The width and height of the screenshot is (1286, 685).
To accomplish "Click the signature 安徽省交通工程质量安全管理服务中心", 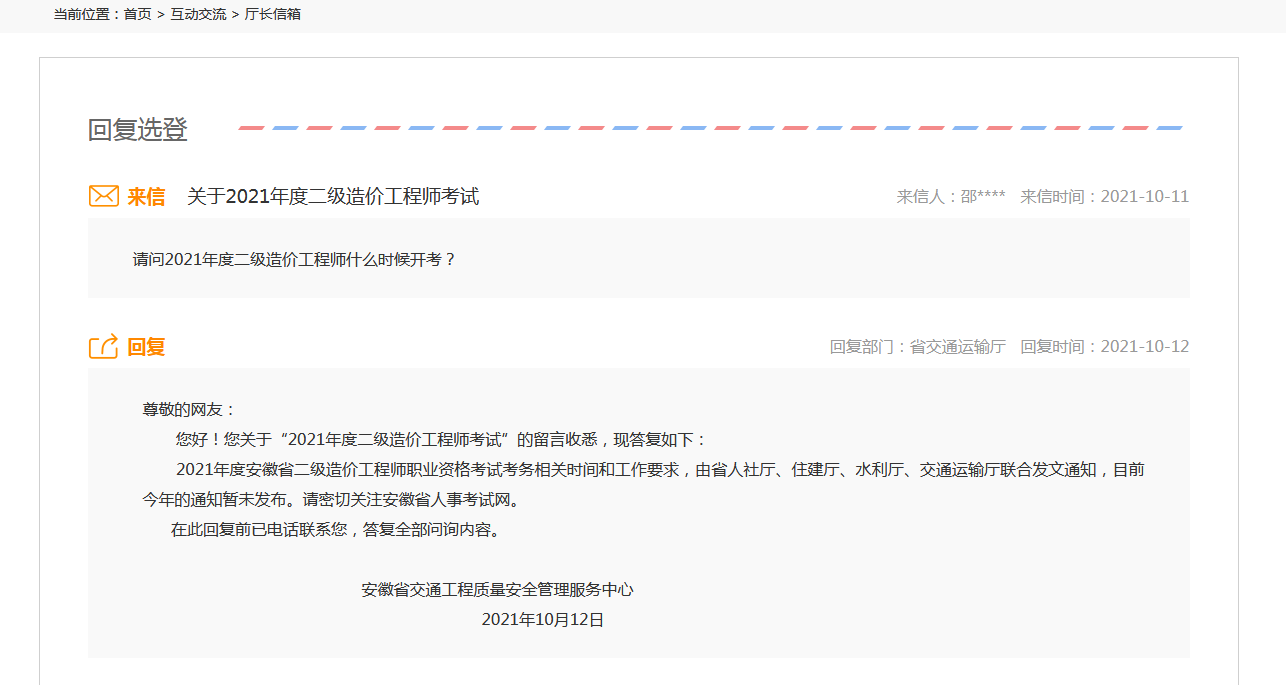I will pos(497,590).
